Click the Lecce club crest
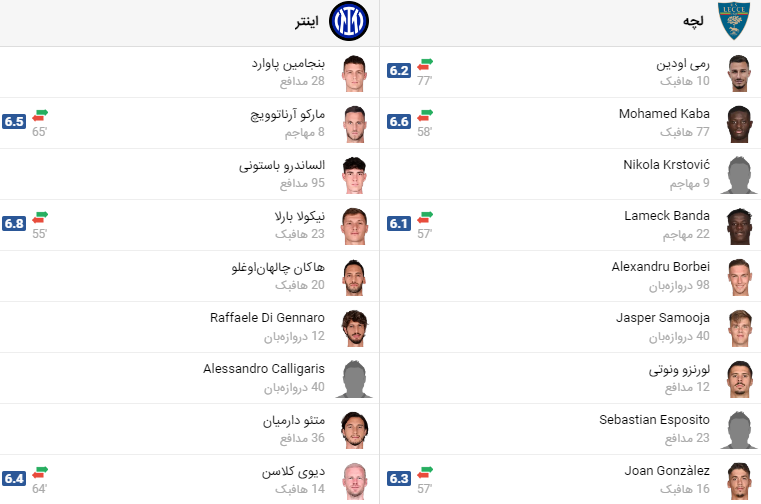The height and width of the screenshot is (504, 761). [734, 21]
